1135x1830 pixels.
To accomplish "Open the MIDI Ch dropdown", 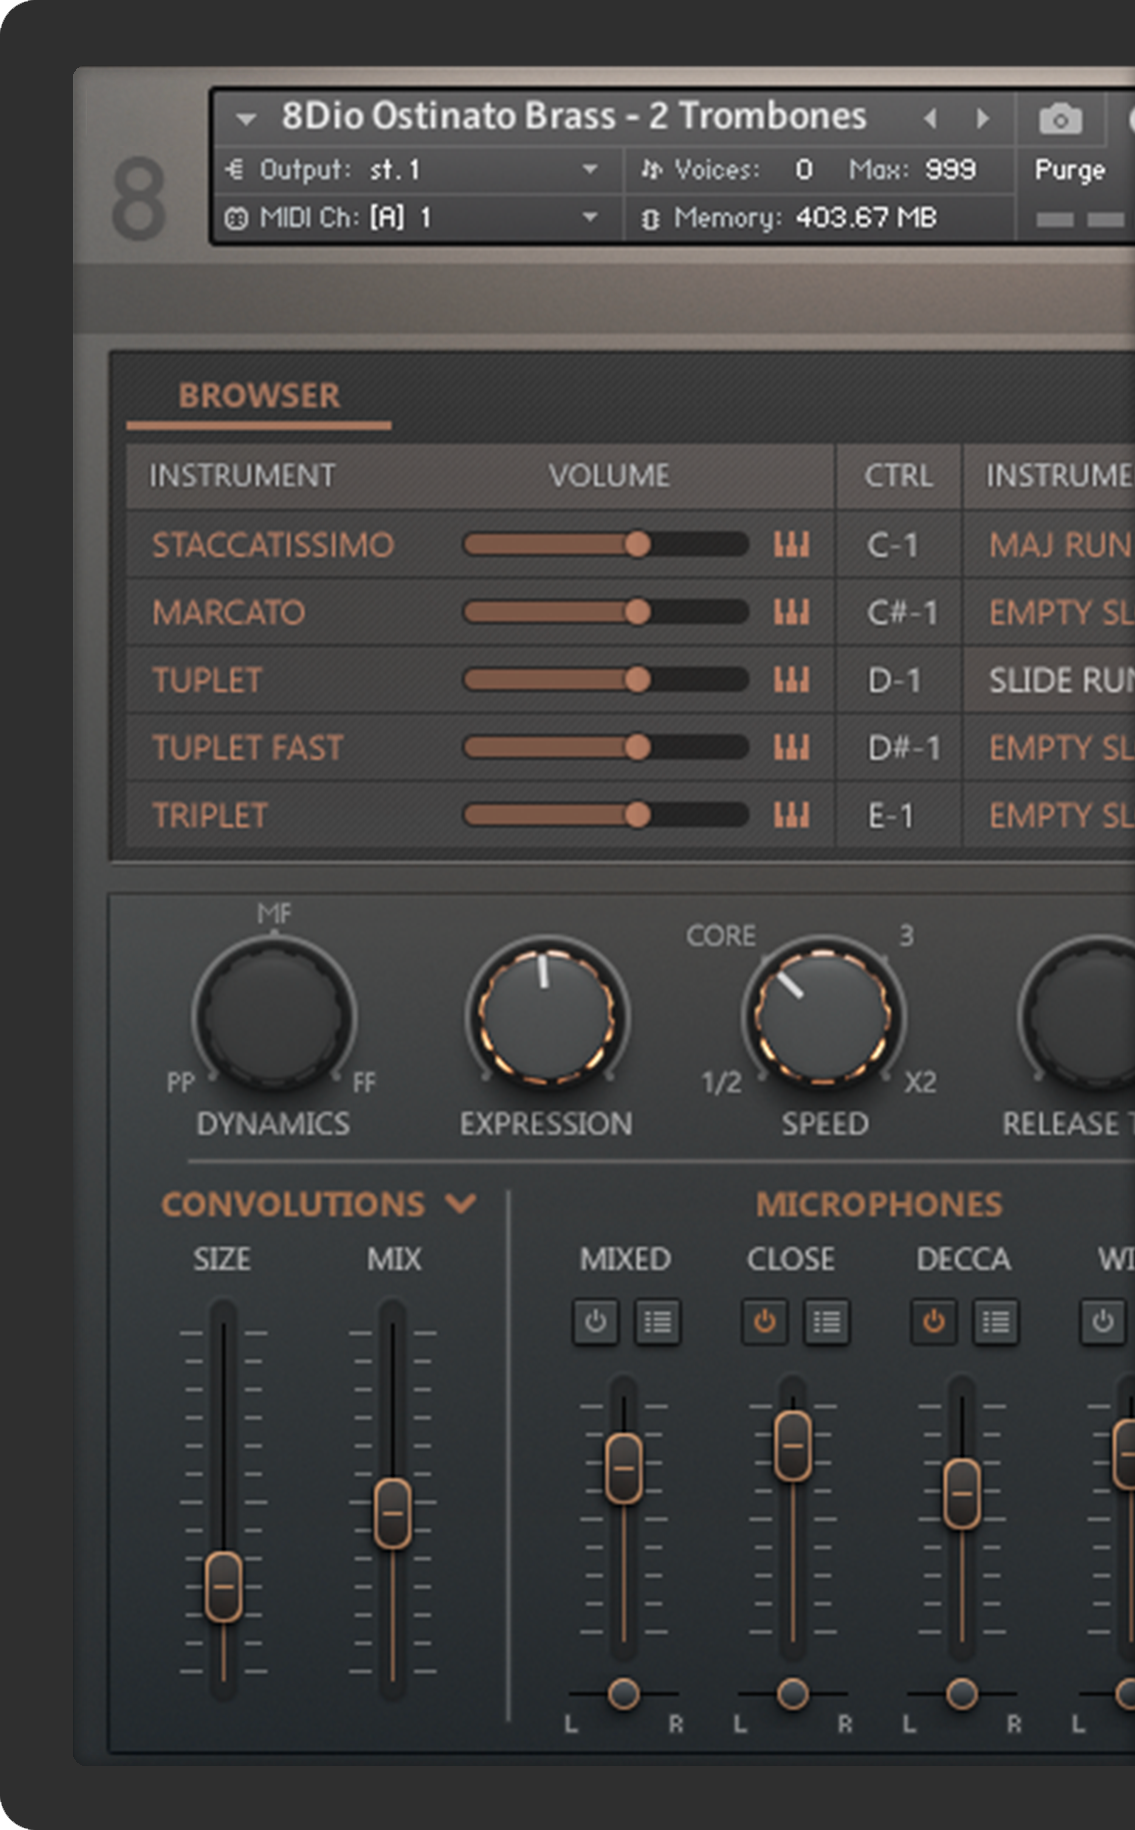I will (590, 217).
